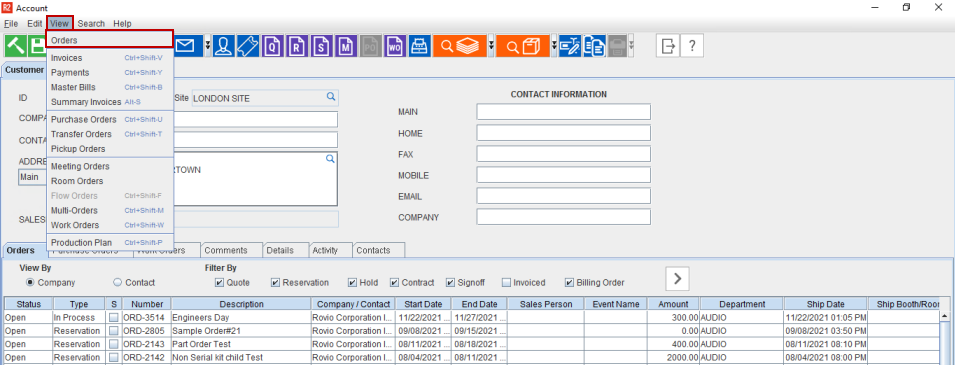Click the right-arrow apply filter button
Image resolution: width=955 pixels, height=365 pixels.
677,279
